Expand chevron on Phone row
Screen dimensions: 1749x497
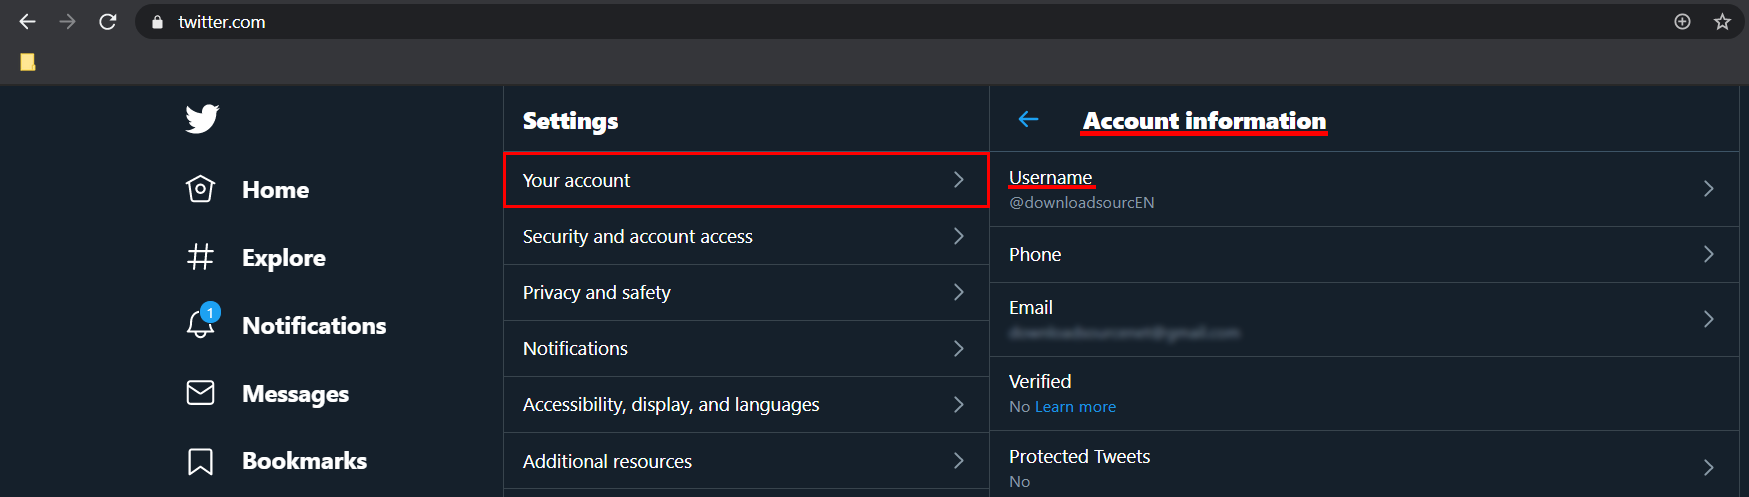tap(1708, 254)
